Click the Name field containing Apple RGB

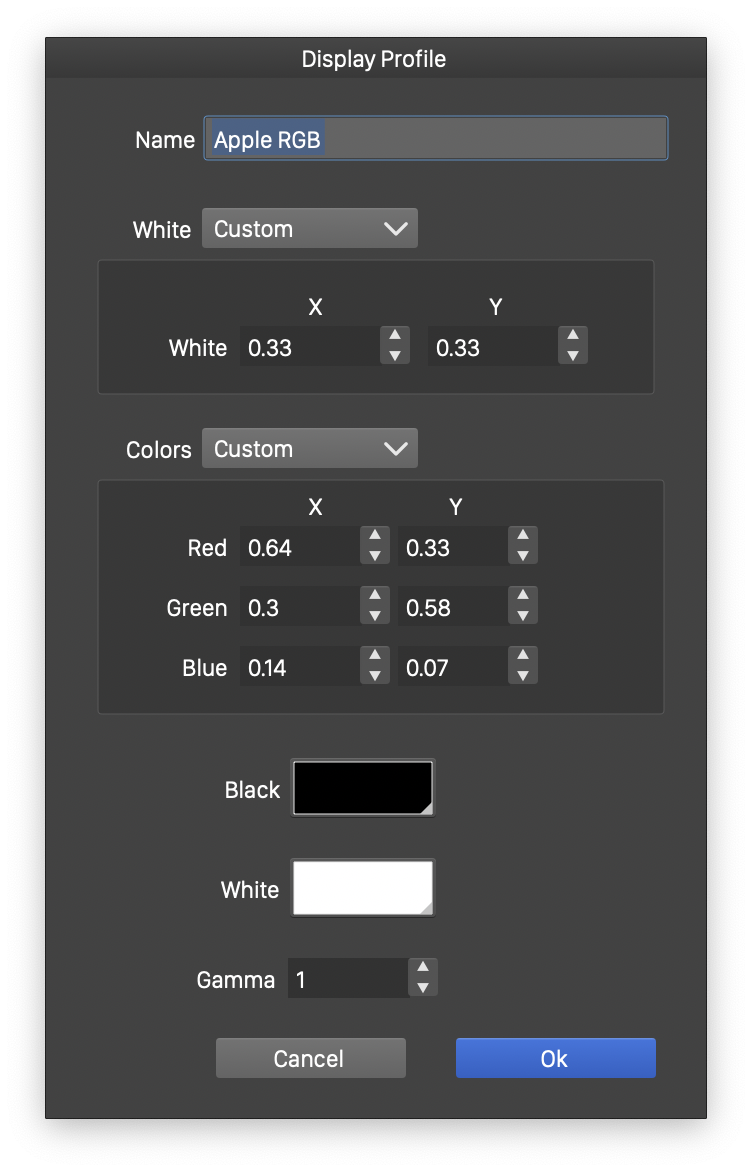436,139
